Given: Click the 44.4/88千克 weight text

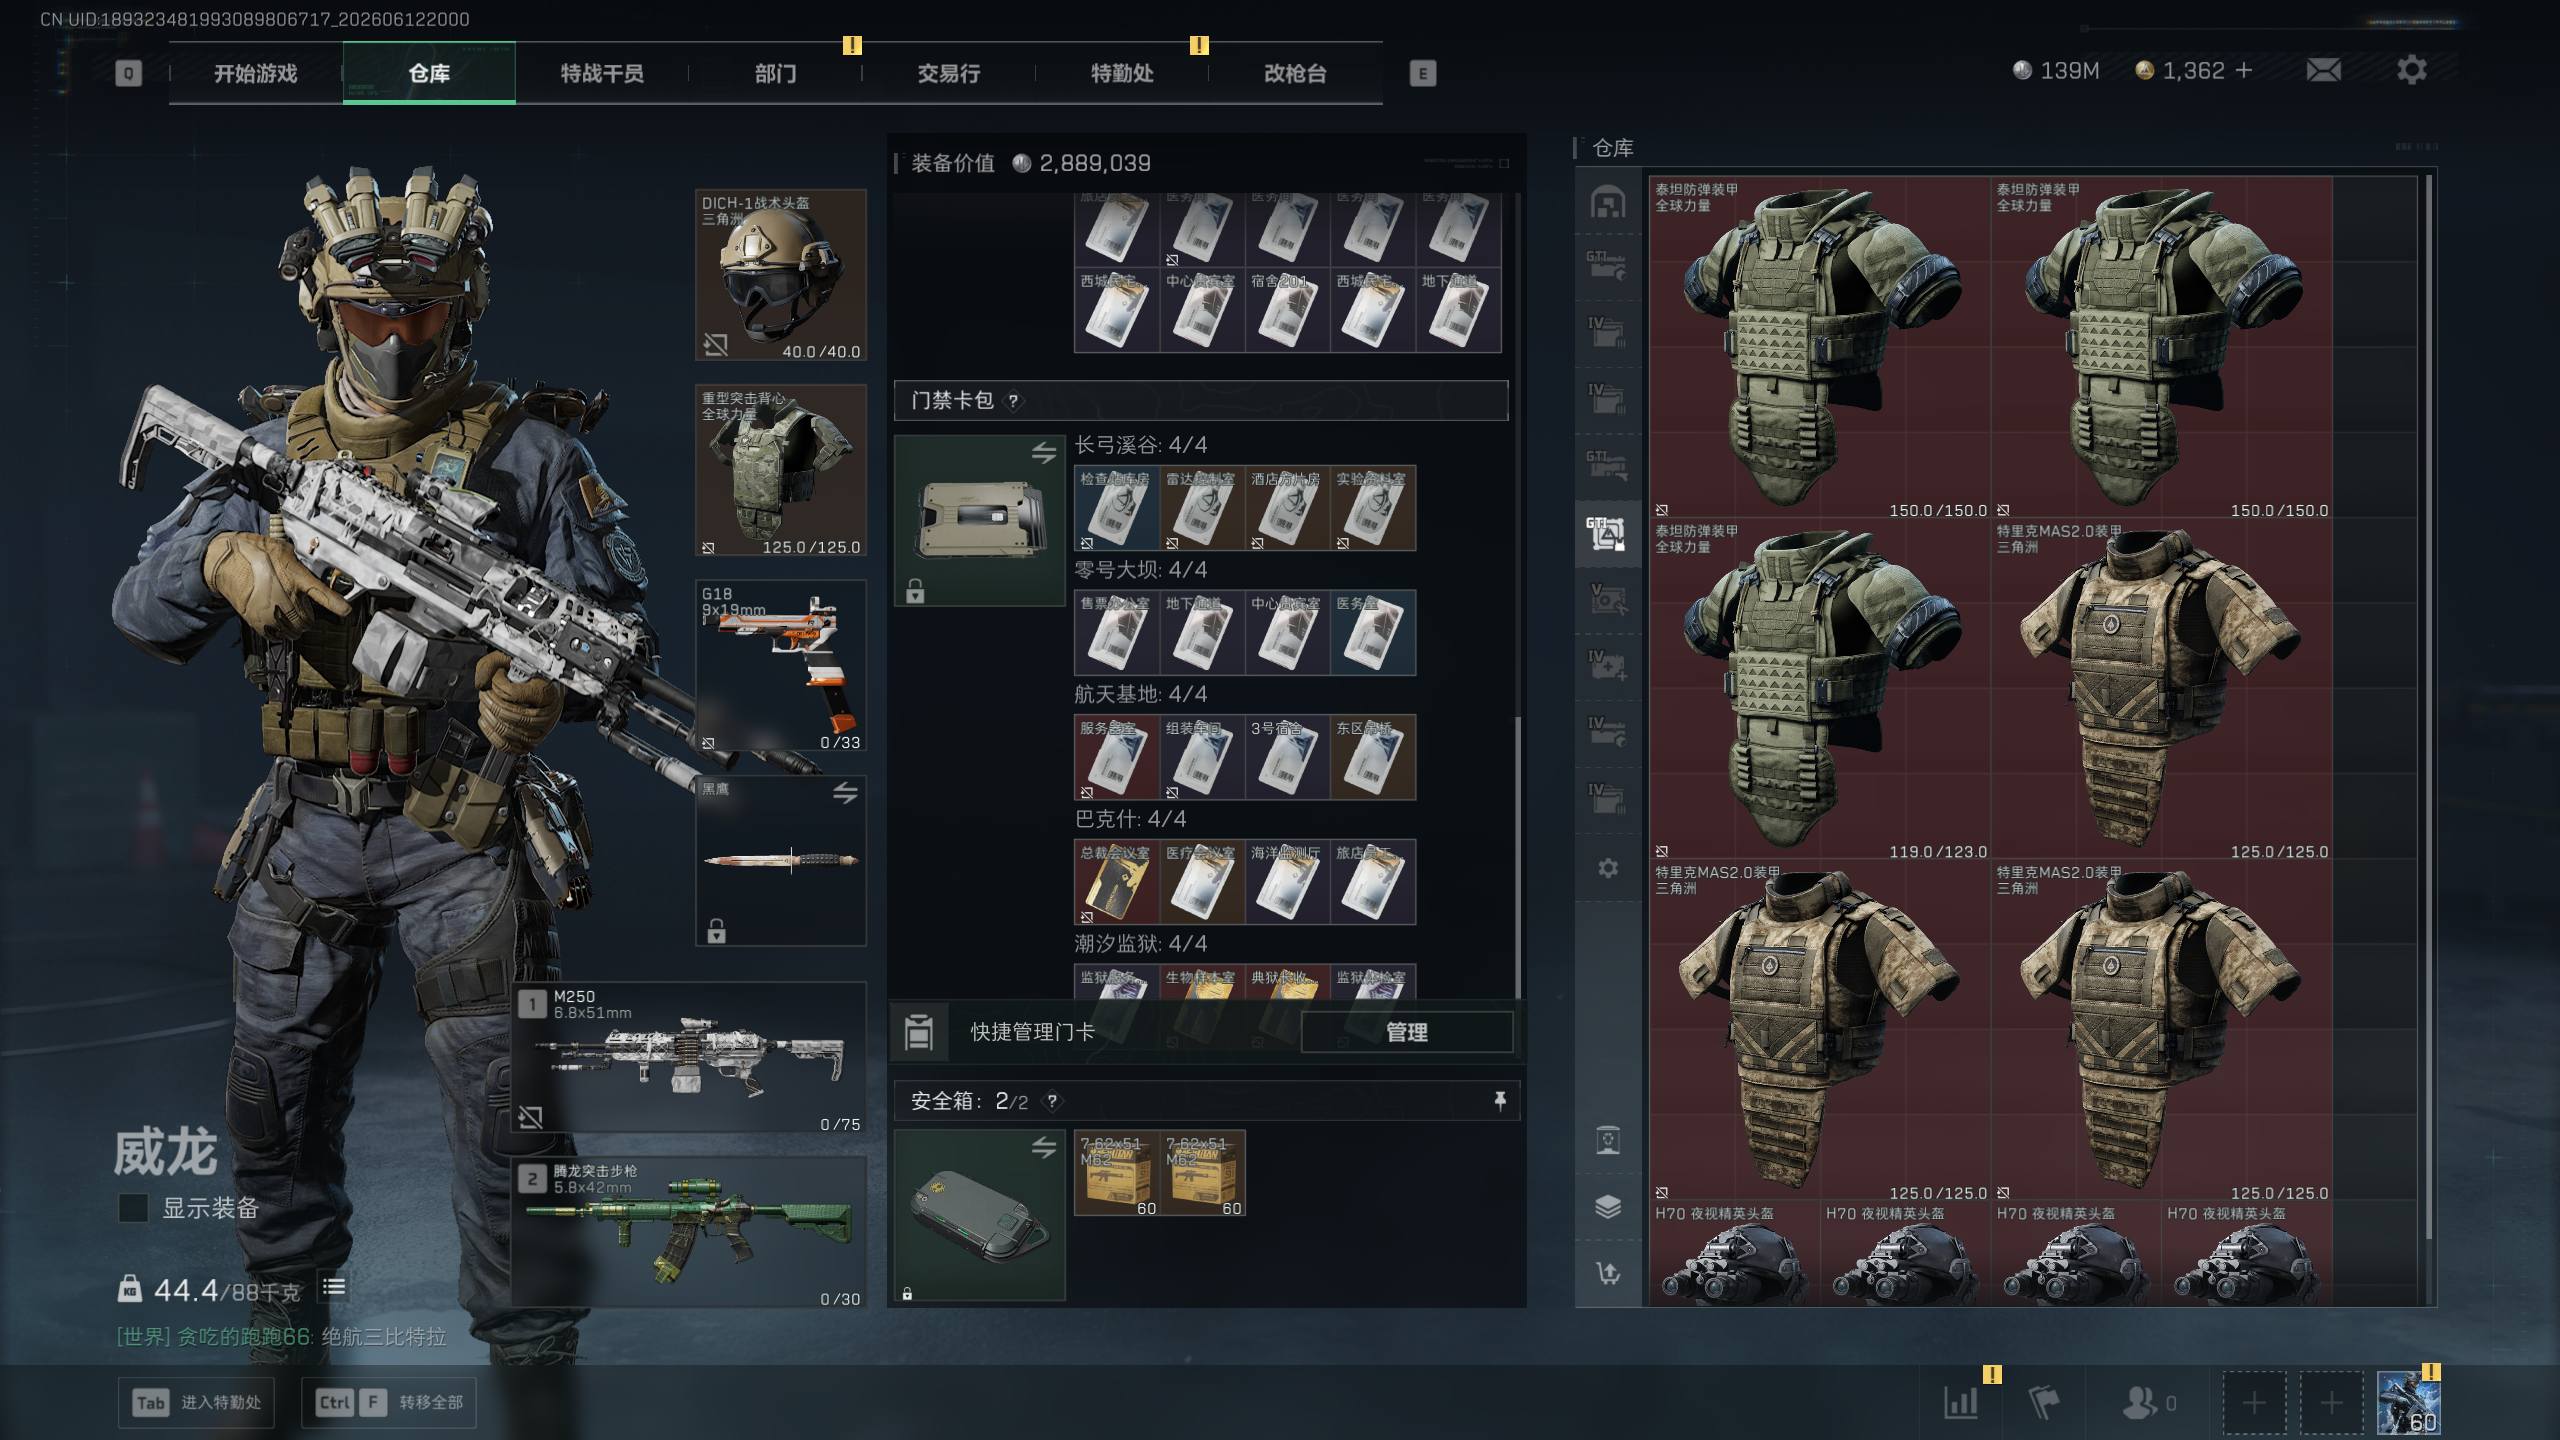Looking at the screenshot, I should (x=227, y=1290).
